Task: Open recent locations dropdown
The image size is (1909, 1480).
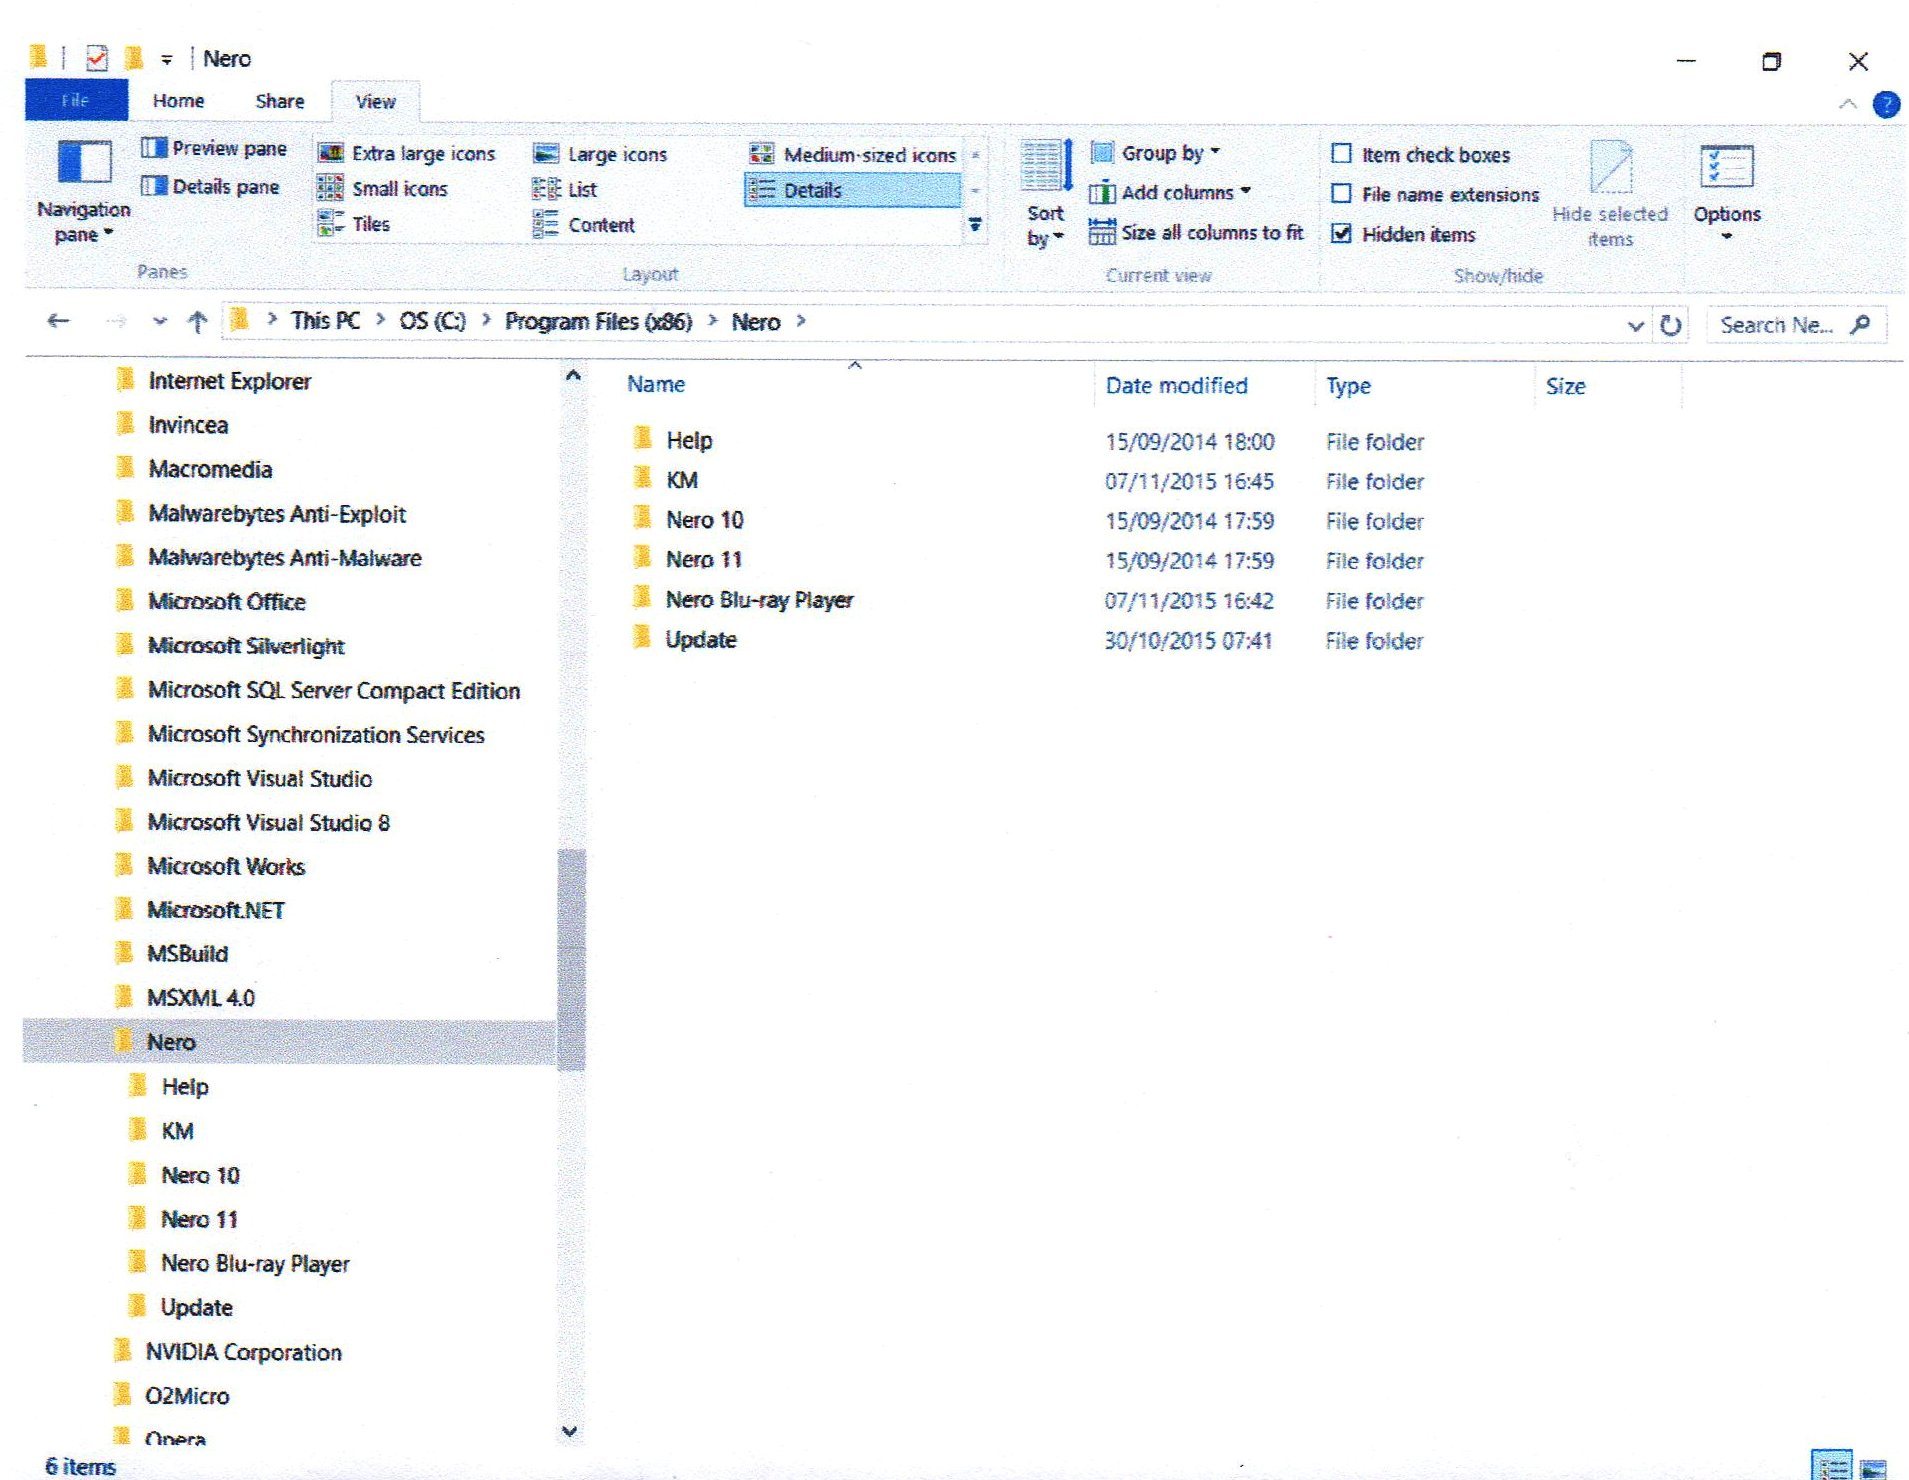Action: click(x=159, y=322)
